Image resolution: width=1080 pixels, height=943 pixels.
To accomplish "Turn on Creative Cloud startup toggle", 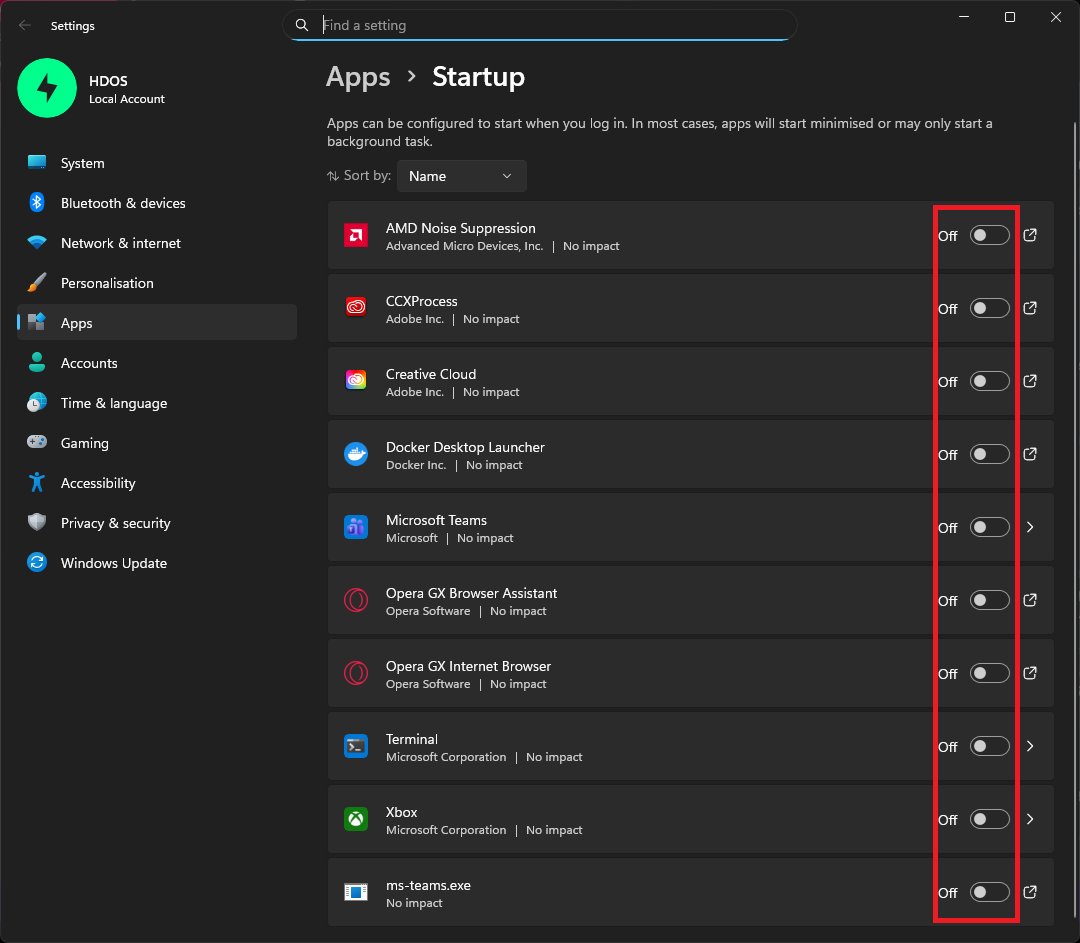I will (989, 382).
